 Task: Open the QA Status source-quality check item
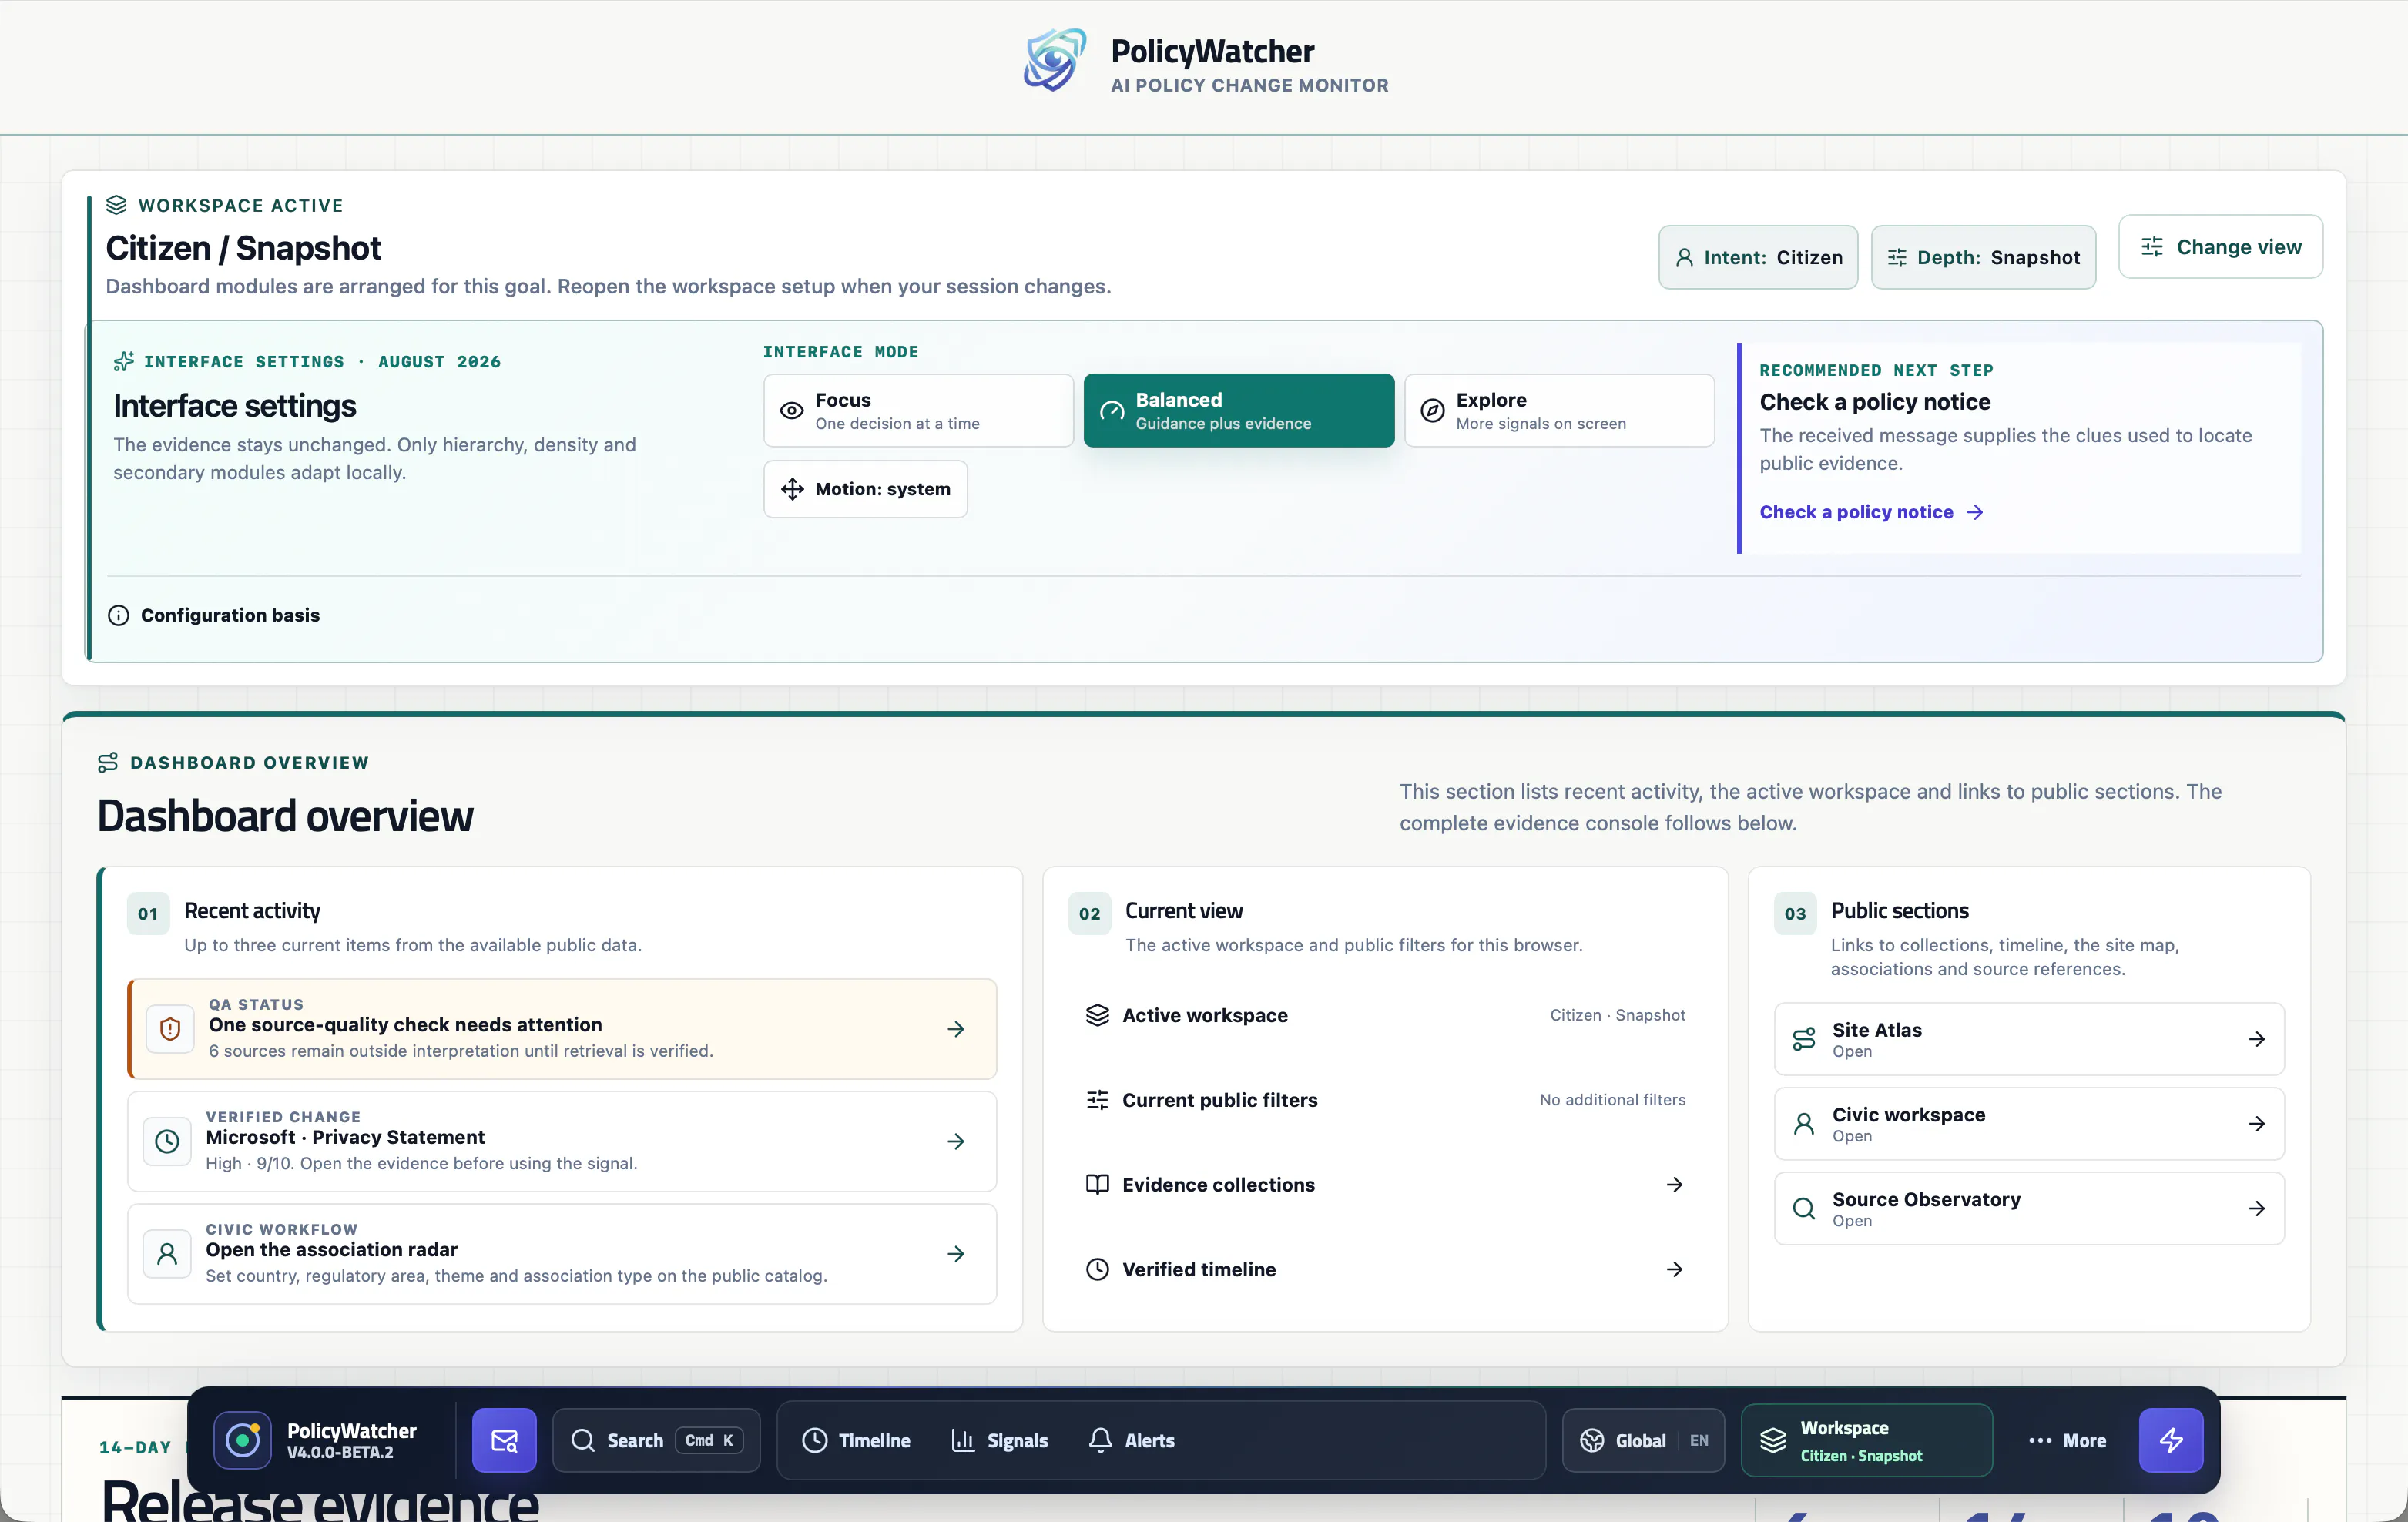pyautogui.click(x=562, y=1028)
